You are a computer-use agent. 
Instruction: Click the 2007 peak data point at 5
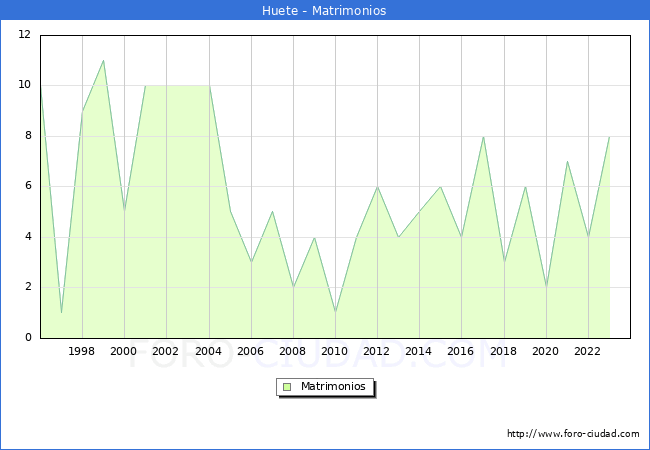(272, 211)
